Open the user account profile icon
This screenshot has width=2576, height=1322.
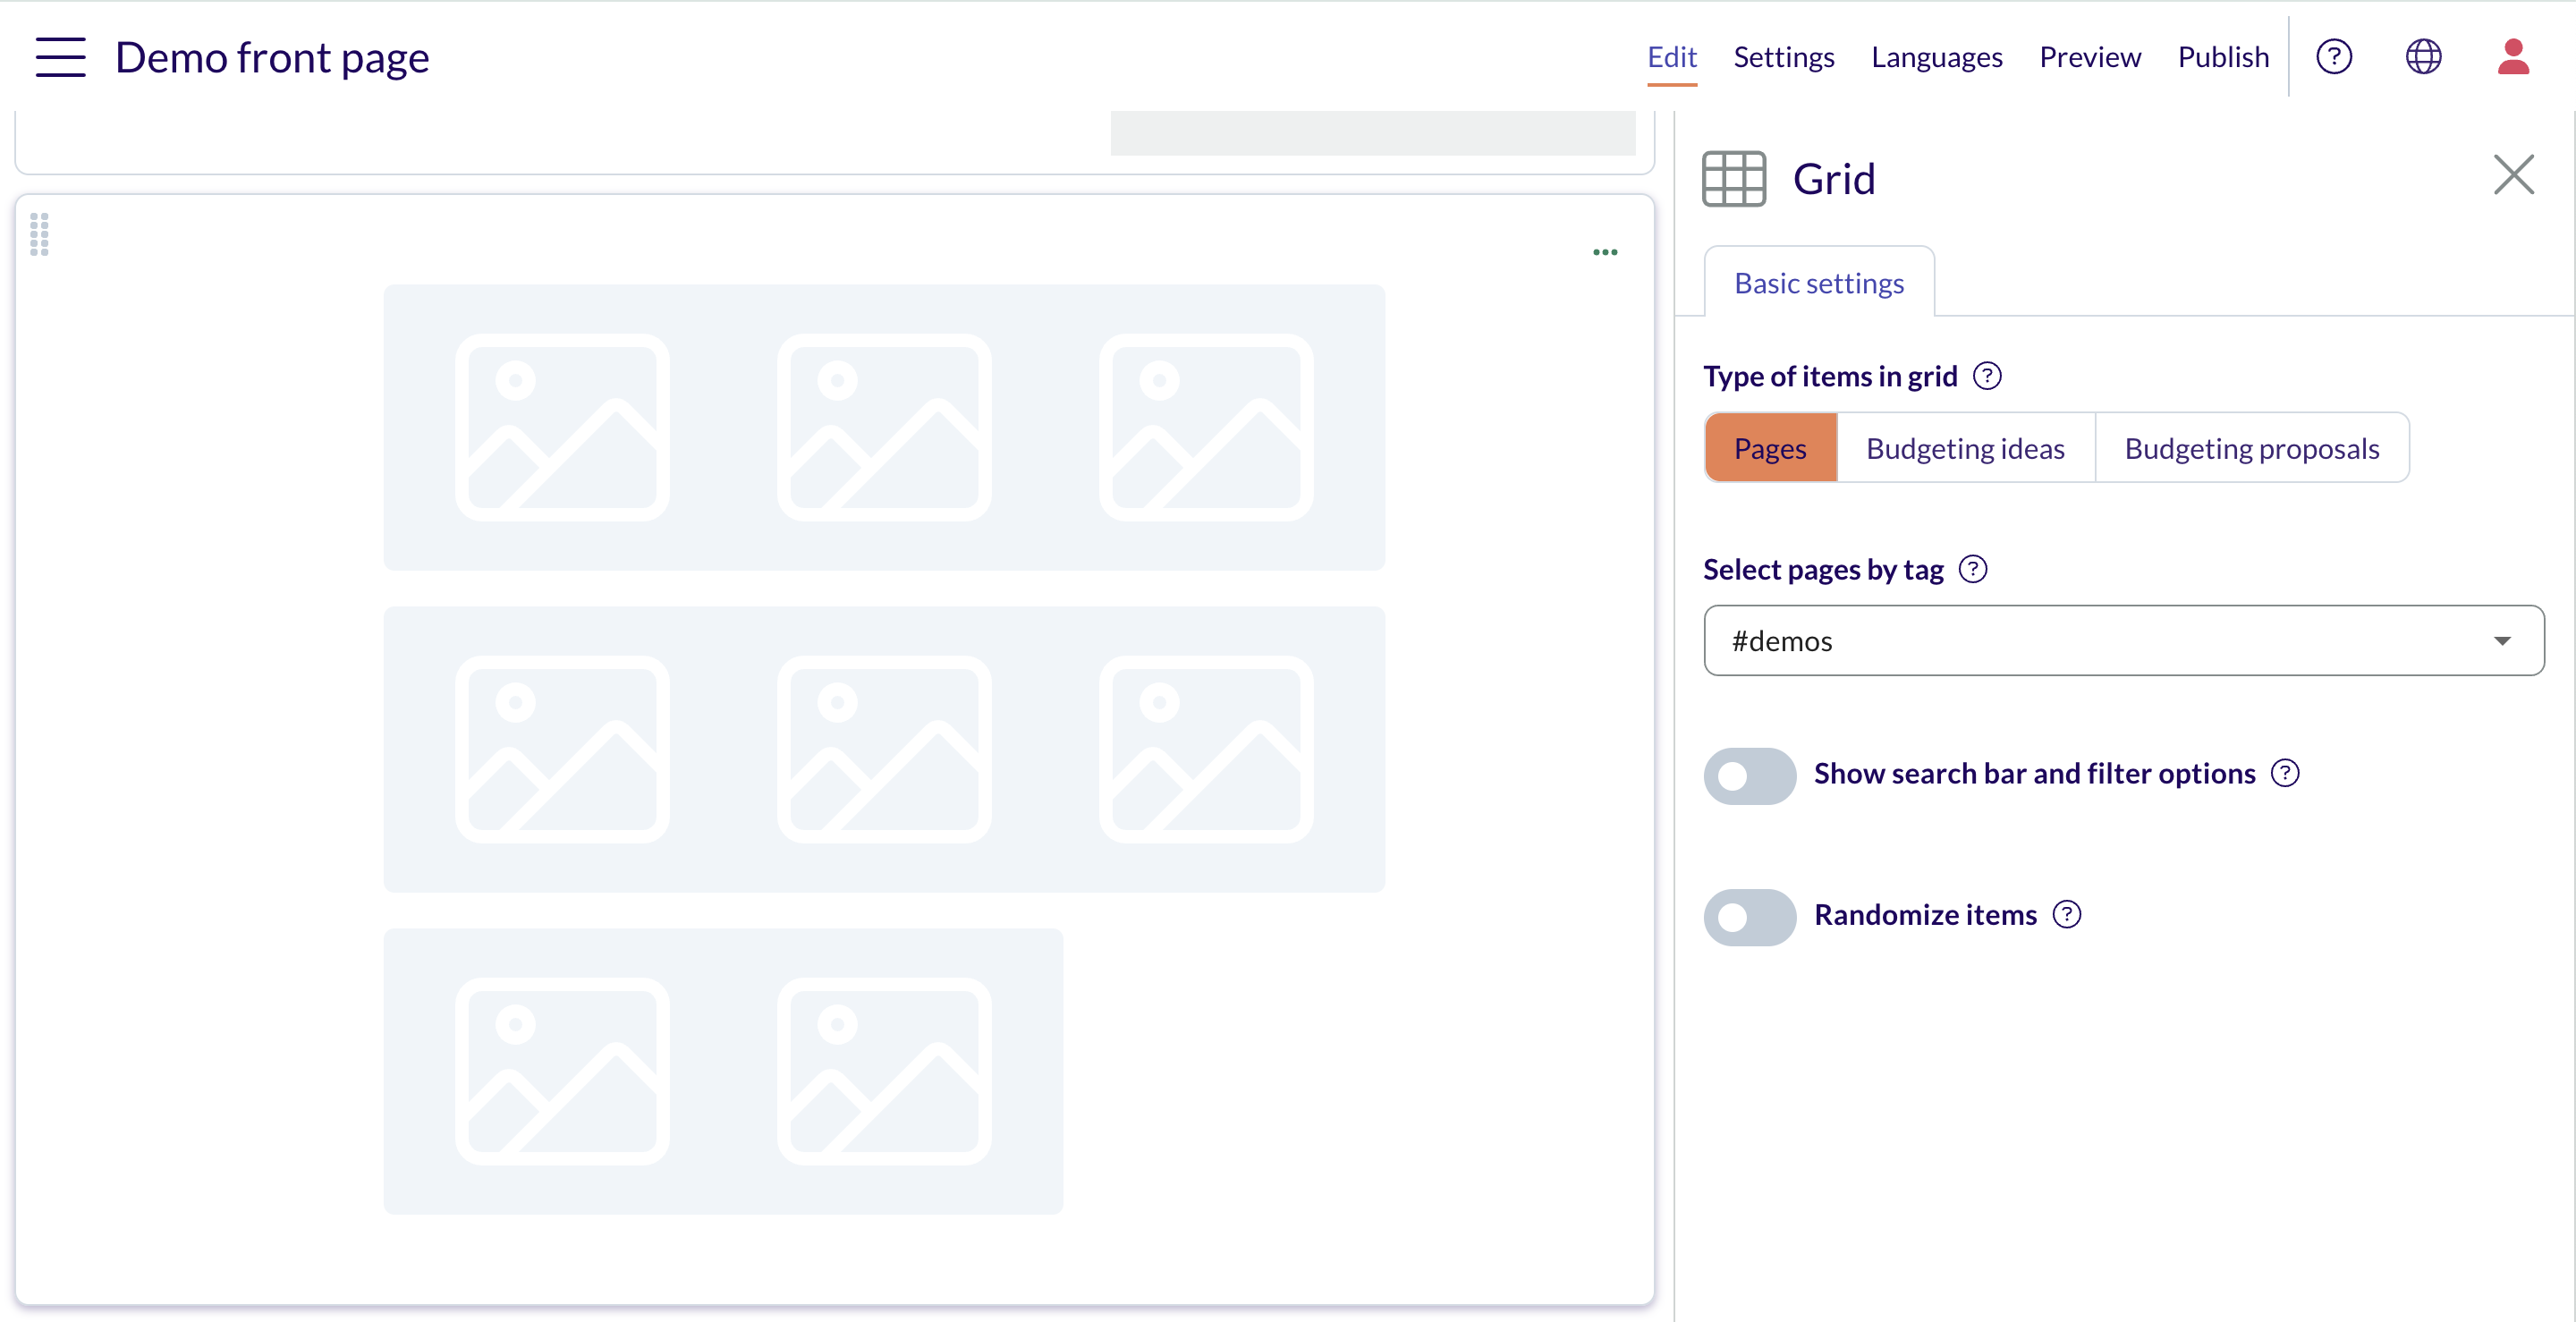[x=2513, y=57]
